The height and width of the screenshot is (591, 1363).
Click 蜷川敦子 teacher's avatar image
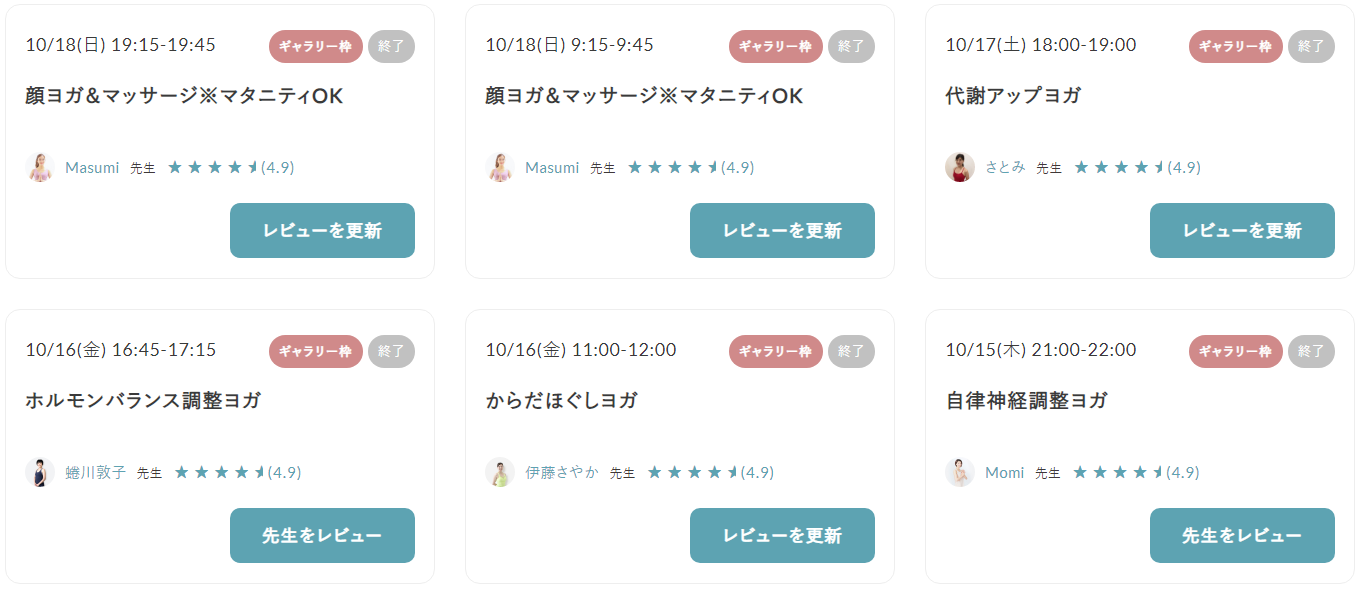click(40, 472)
